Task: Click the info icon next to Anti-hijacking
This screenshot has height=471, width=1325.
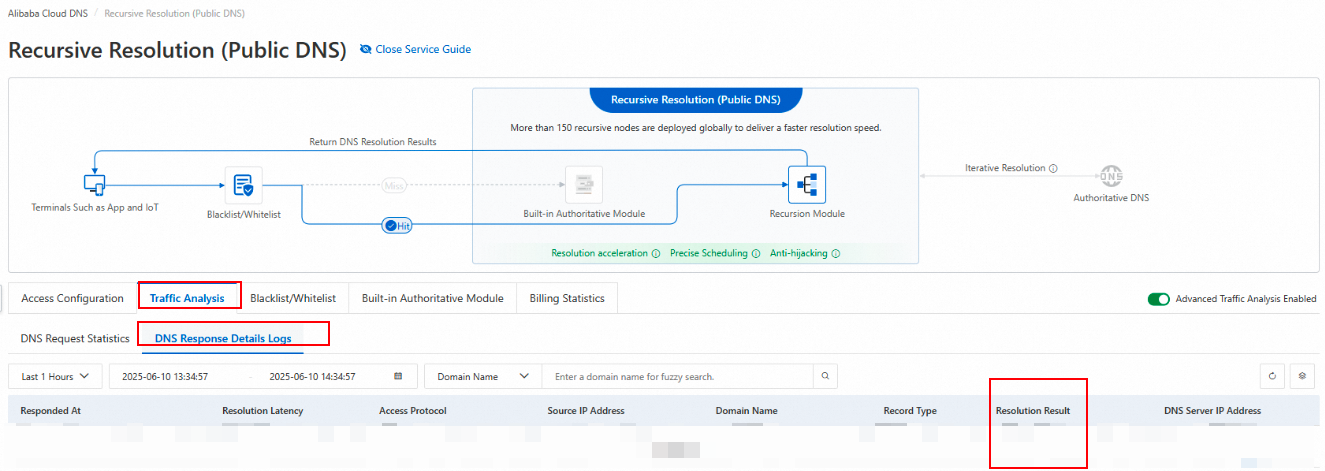Action: (836, 253)
